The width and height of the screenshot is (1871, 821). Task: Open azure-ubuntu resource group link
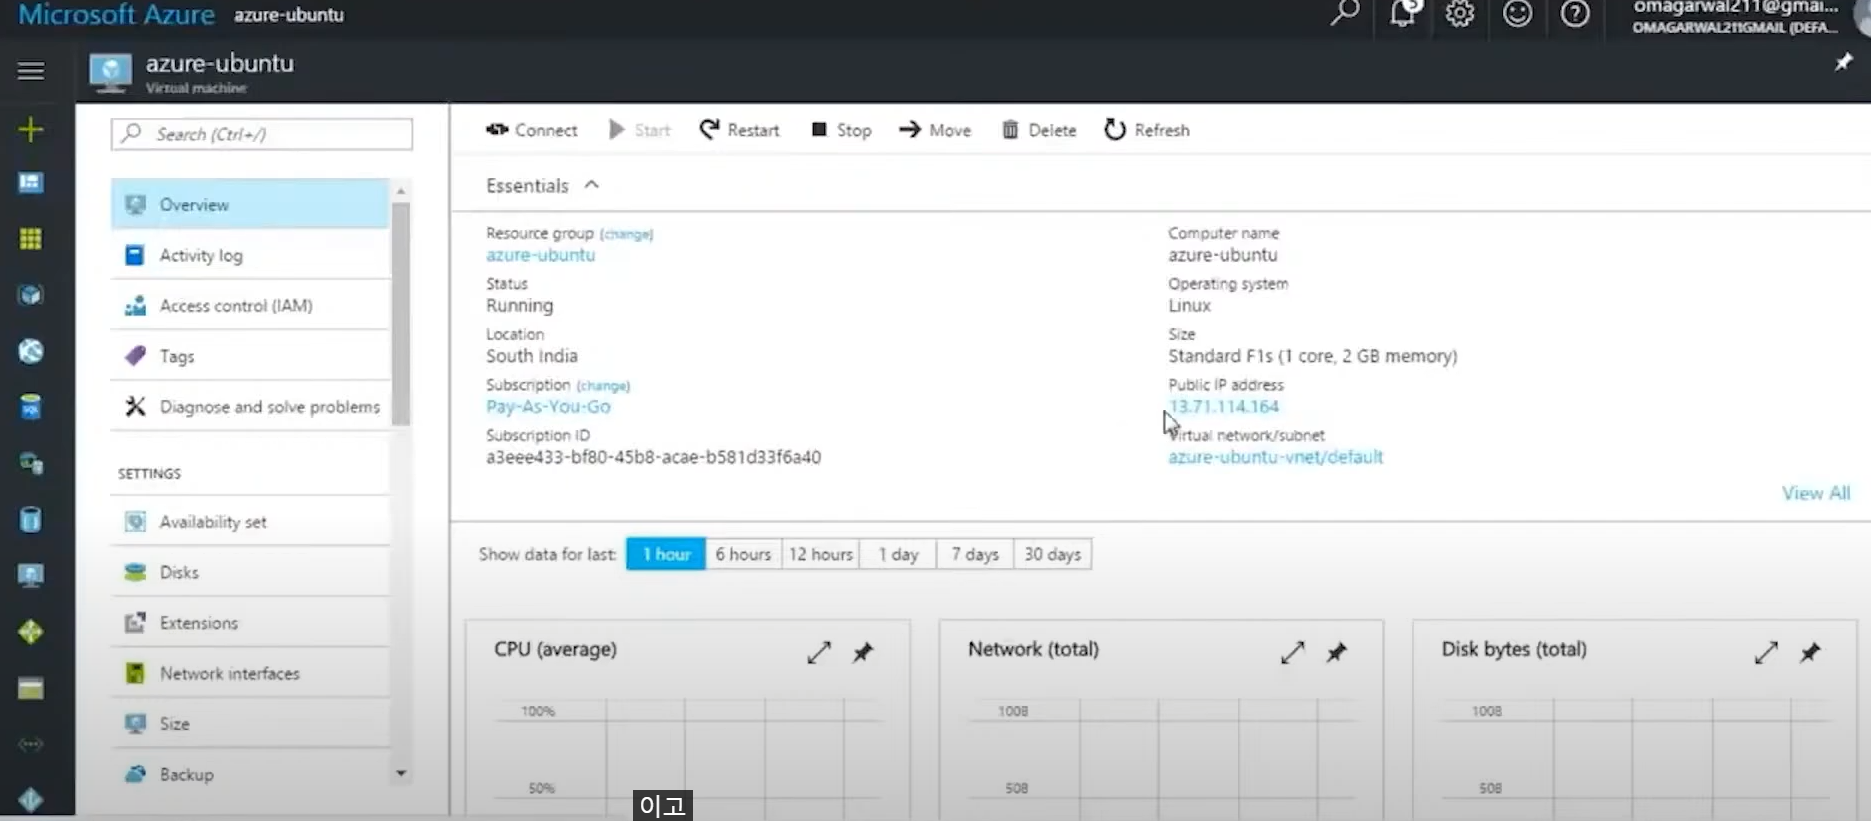[540, 255]
